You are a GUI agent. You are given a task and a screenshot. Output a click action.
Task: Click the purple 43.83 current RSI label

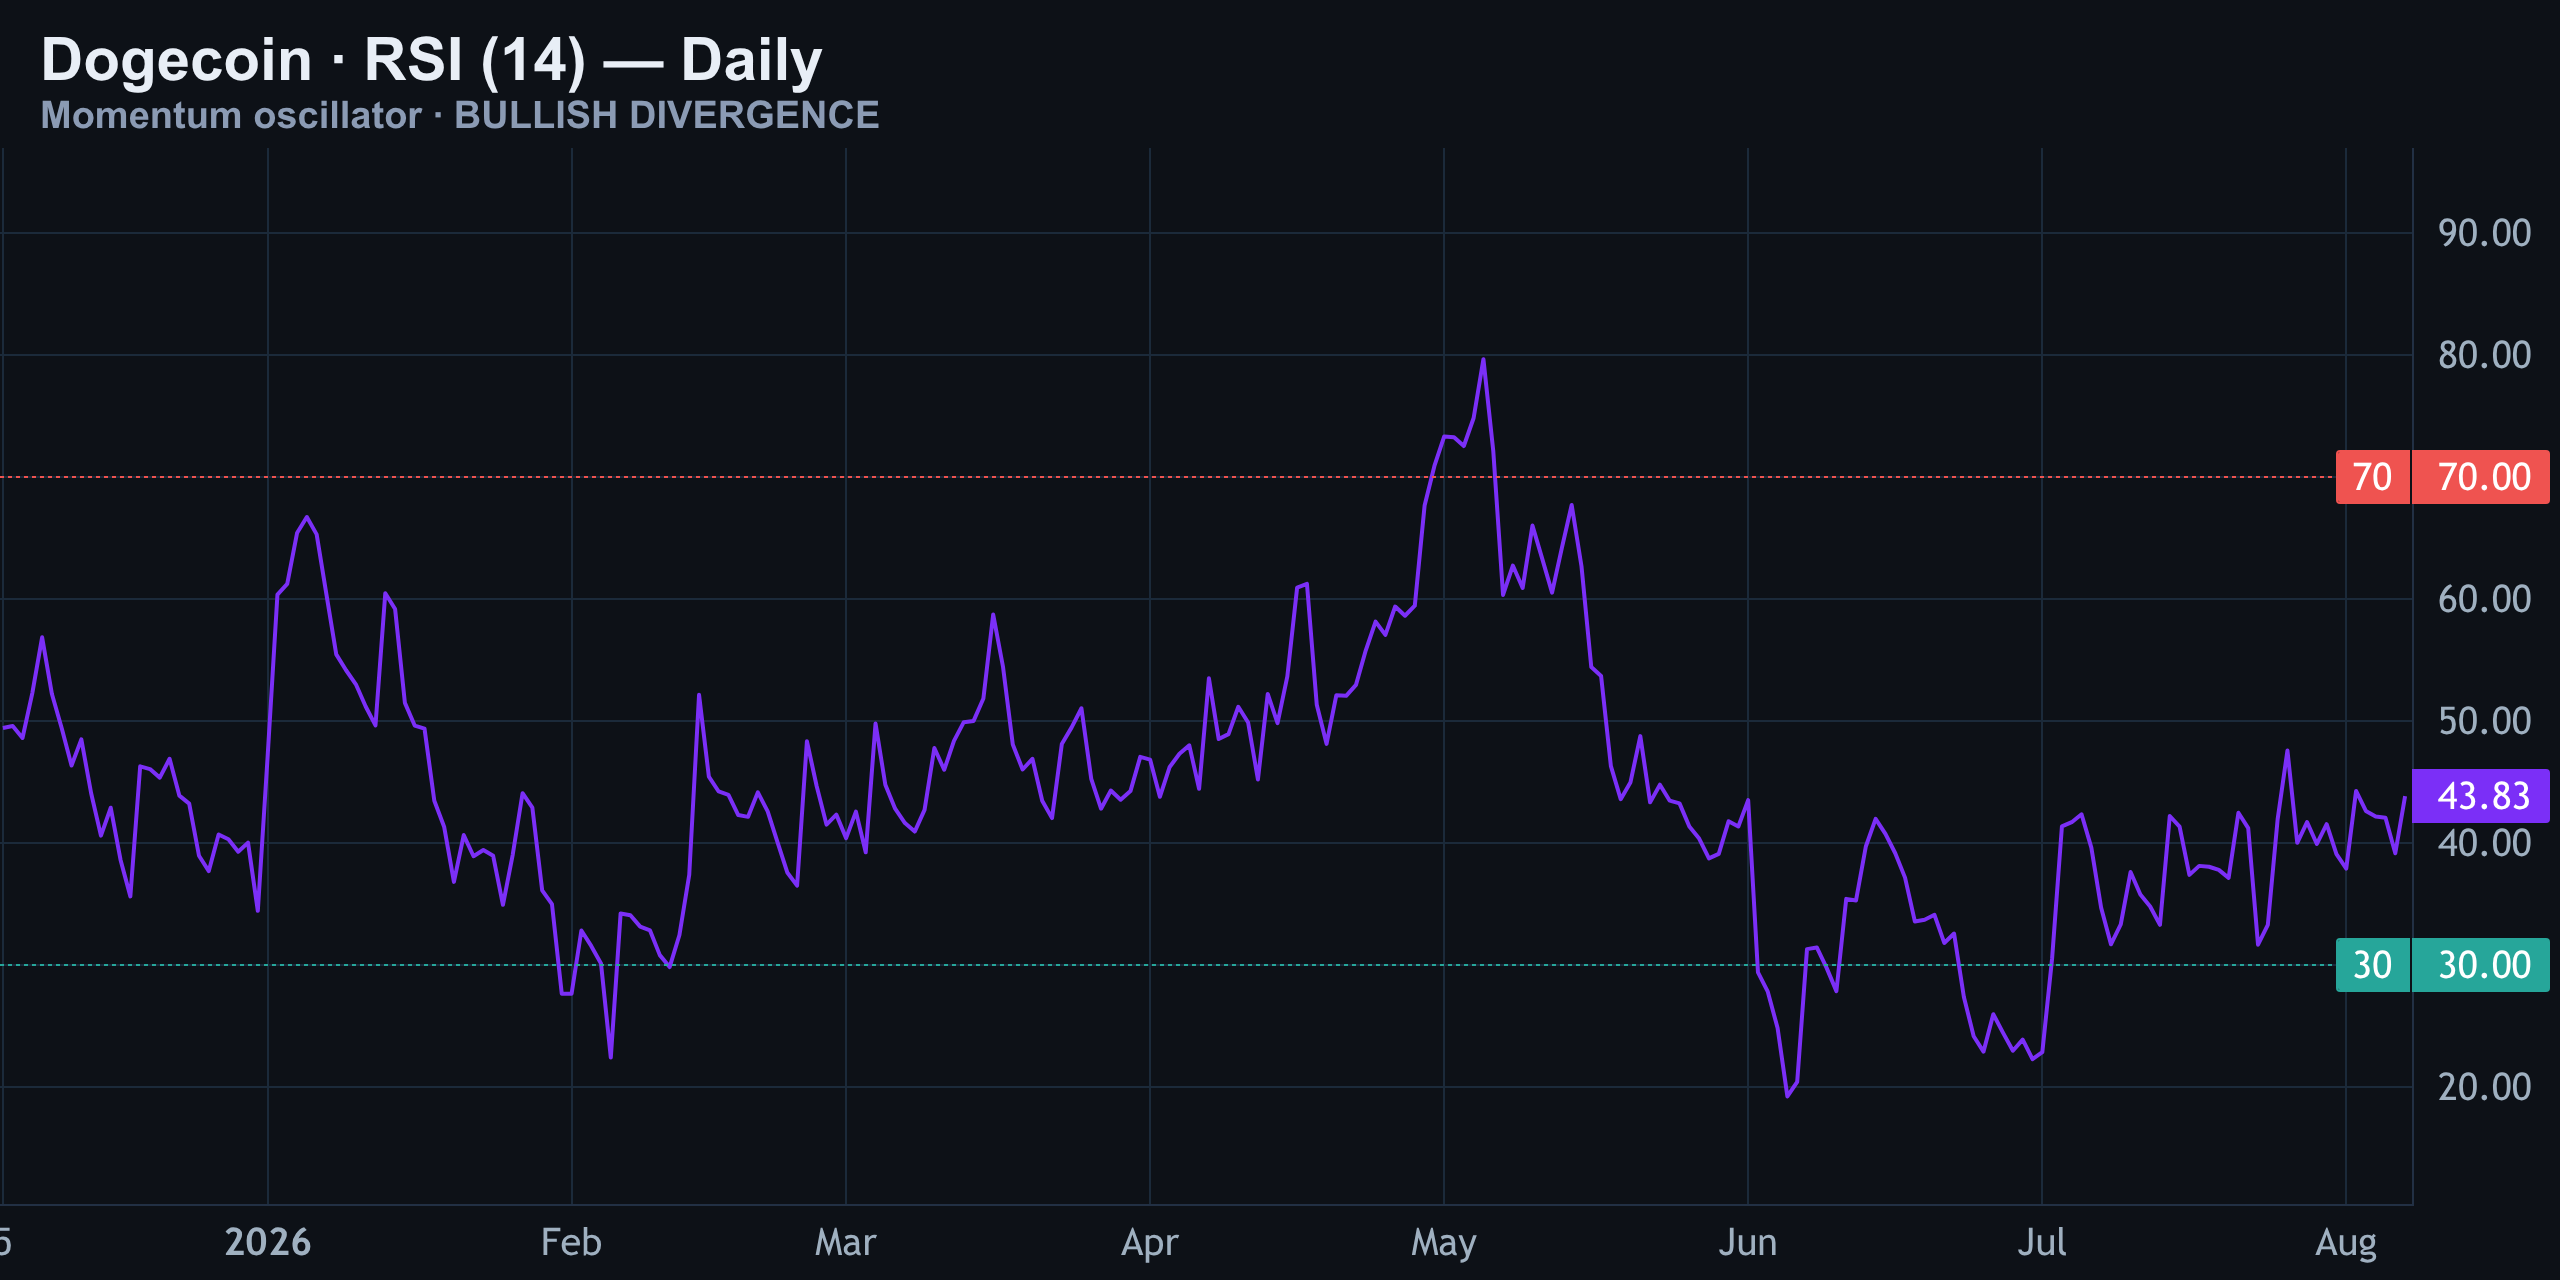point(2482,796)
